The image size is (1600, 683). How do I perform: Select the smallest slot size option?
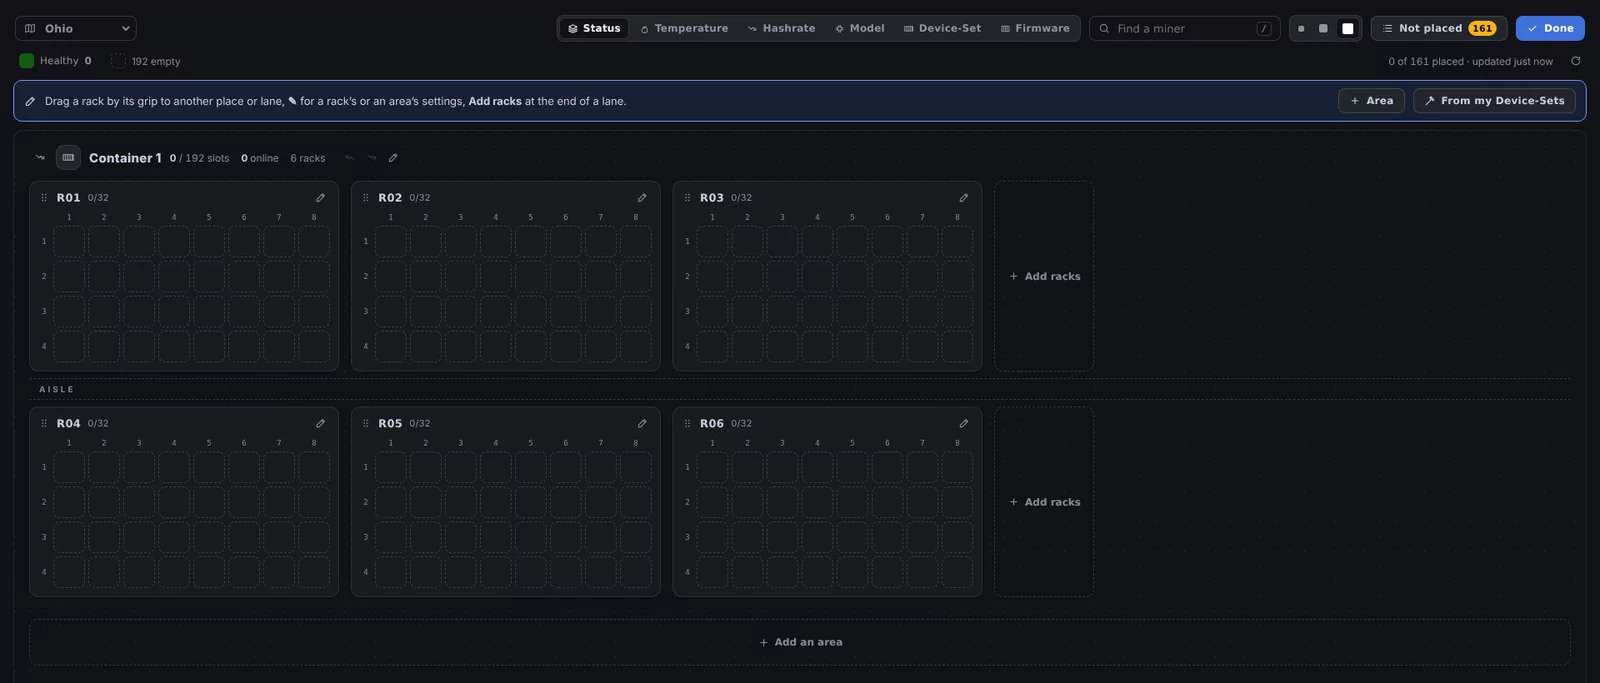click(x=1301, y=29)
